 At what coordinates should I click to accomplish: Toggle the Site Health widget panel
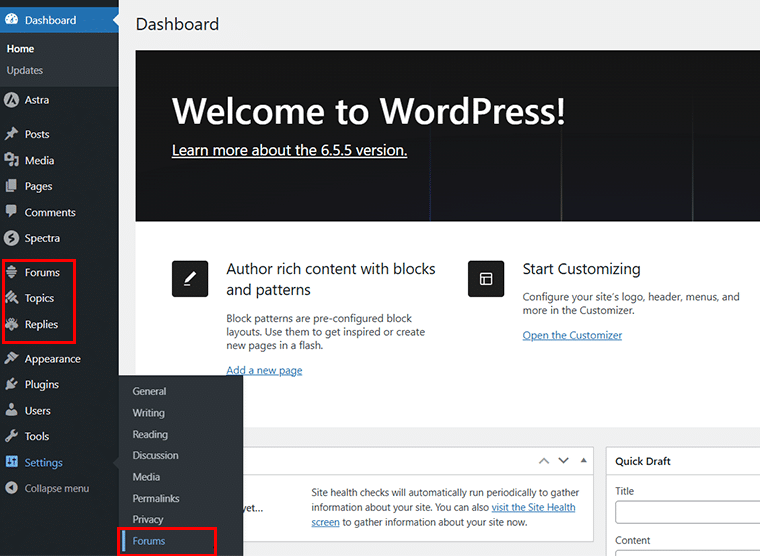pyautogui.click(x=584, y=461)
